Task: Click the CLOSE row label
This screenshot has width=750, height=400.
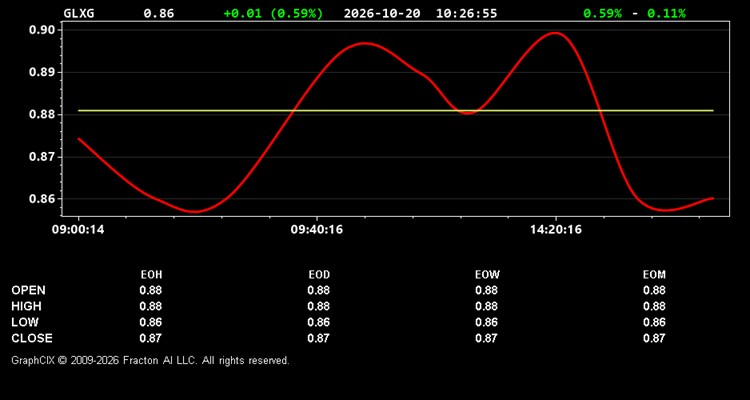Action: point(32,338)
